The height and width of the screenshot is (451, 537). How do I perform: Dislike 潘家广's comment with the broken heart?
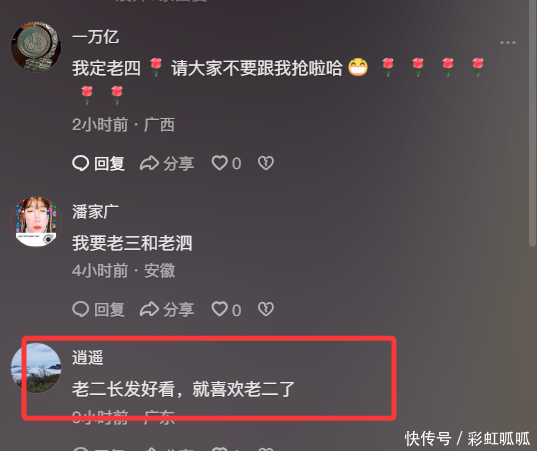266,309
